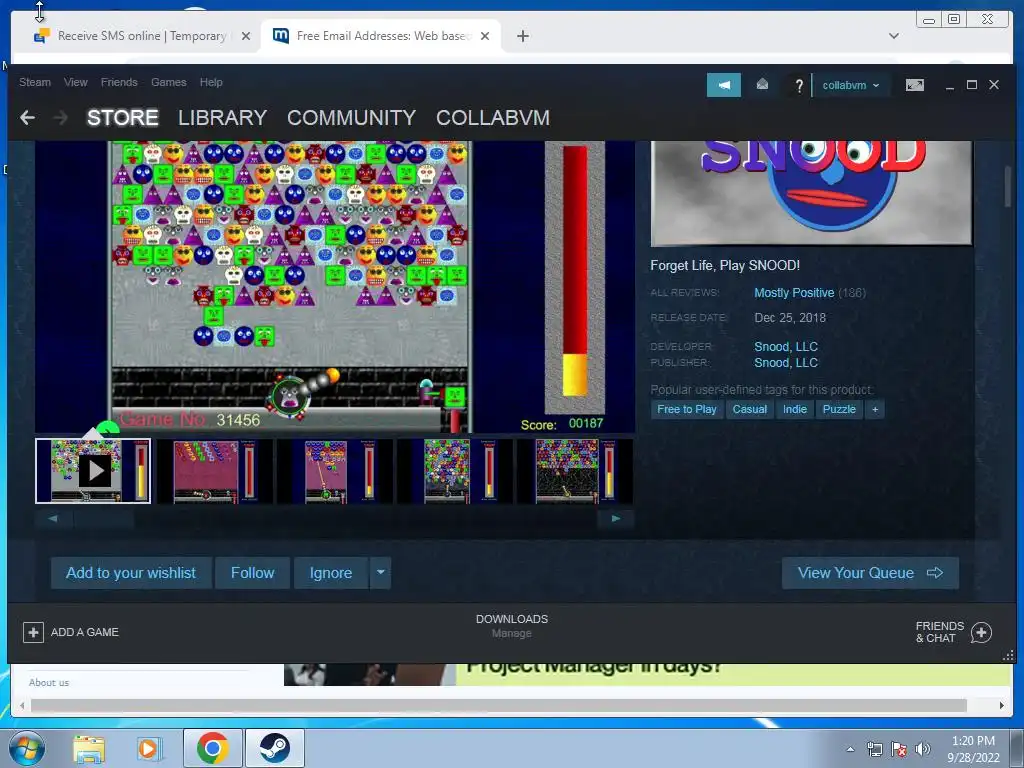
Task: Open Windows Explorer from taskbar
Action: [89, 748]
